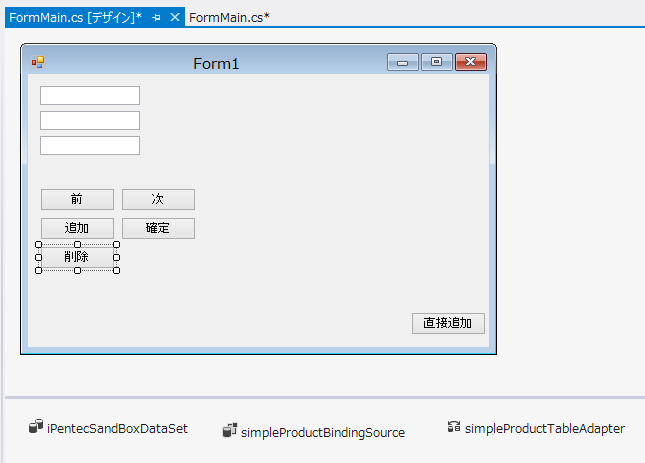Select simpleProductBindingSource component icon
This screenshot has height=463, width=645.
pos(230,430)
